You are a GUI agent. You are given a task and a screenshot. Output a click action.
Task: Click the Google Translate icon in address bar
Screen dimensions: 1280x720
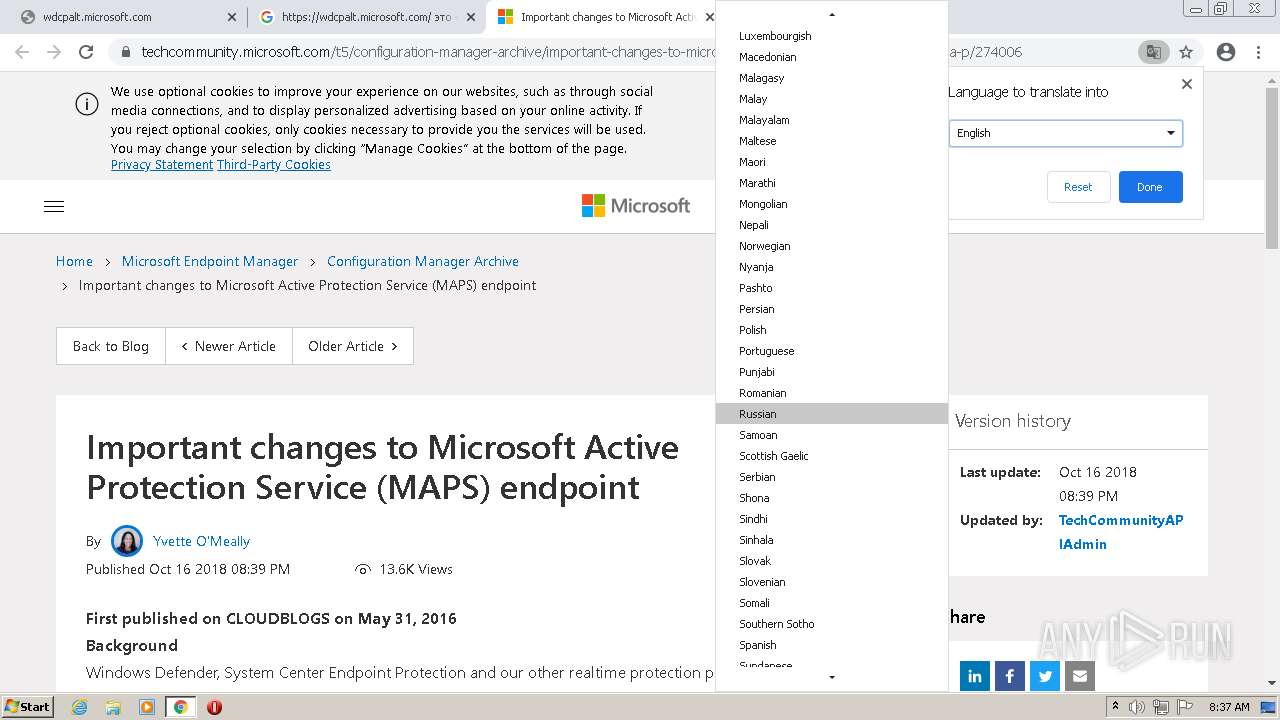[x=1153, y=52]
